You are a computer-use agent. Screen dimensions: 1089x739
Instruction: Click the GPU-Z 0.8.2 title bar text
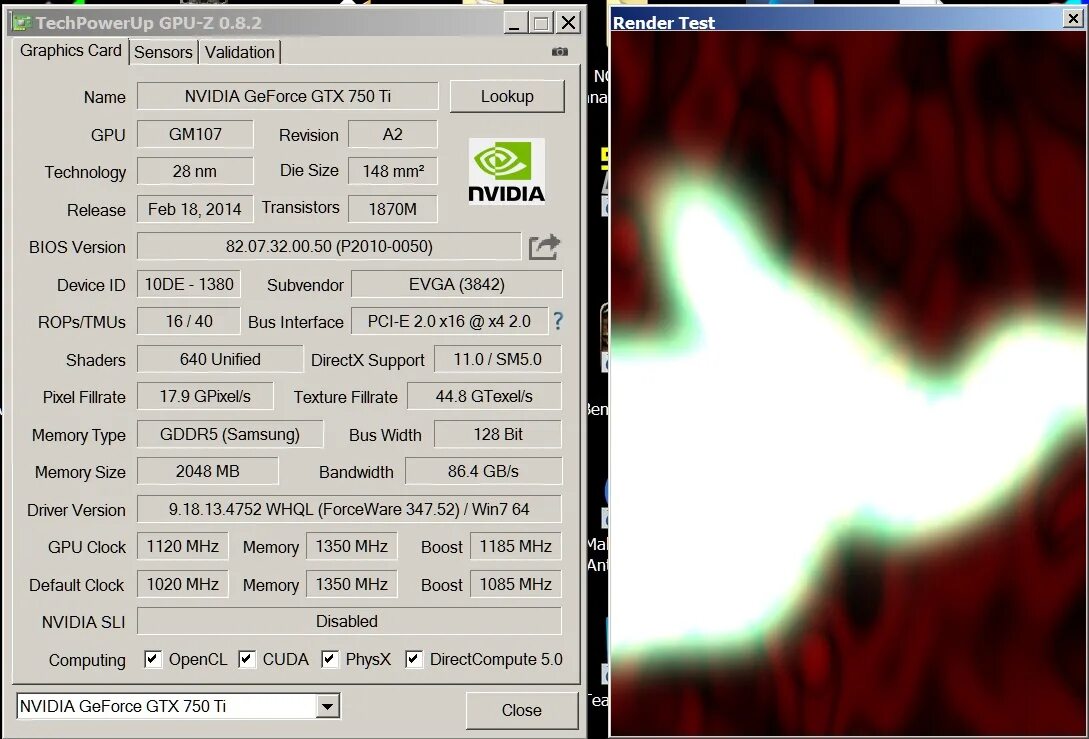tap(149, 23)
